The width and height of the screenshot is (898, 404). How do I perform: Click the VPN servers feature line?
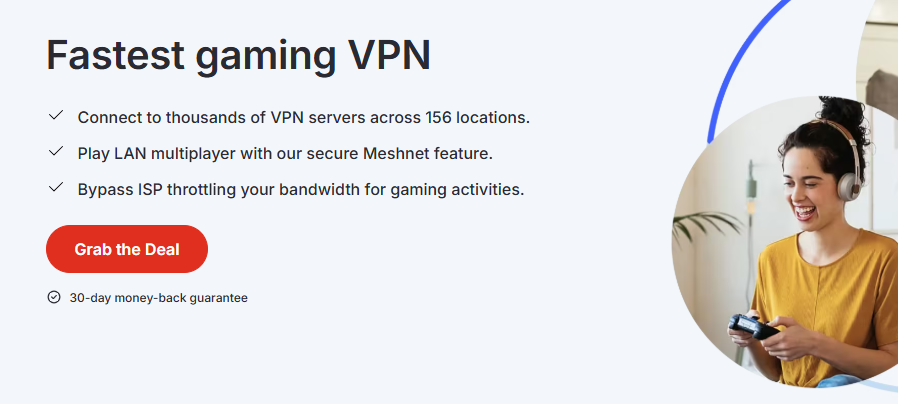pos(303,117)
